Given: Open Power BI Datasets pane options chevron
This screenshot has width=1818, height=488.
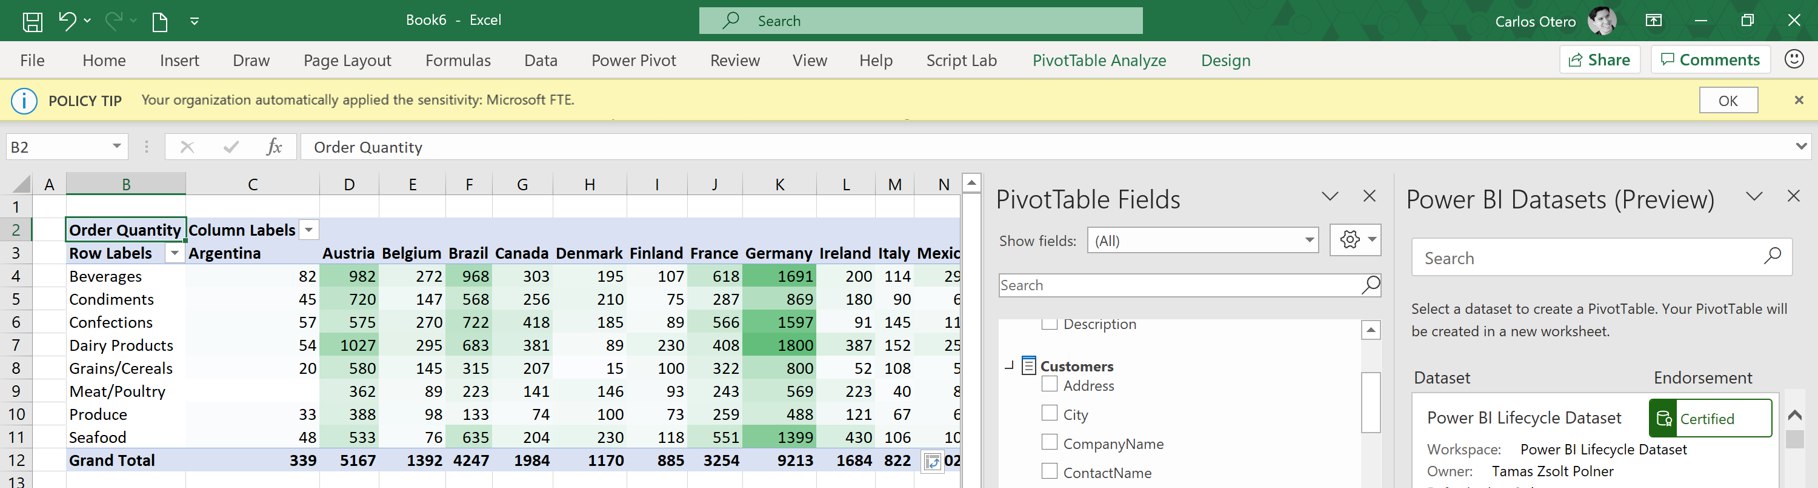Looking at the screenshot, I should click(1754, 196).
